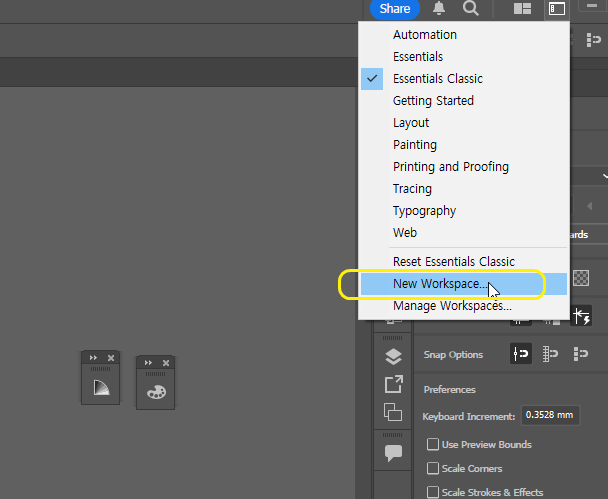Open Manage Workspaces dialog

[464, 306]
